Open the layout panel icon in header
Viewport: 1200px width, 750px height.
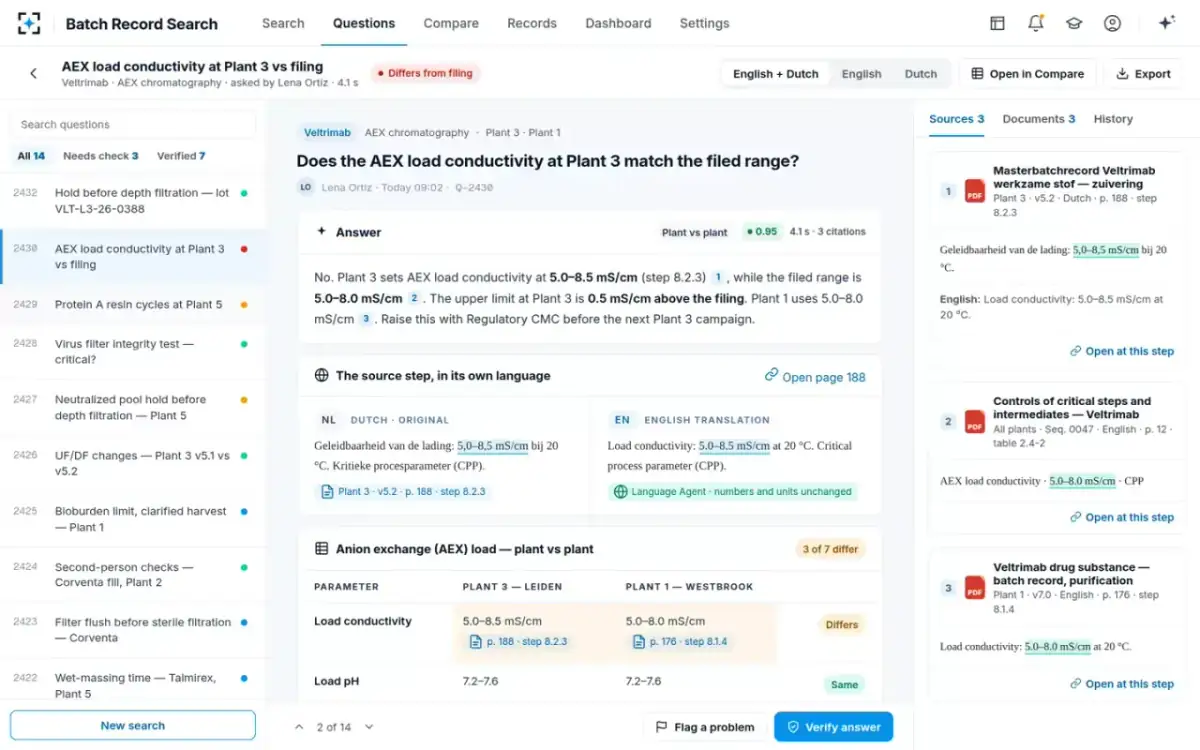997,23
